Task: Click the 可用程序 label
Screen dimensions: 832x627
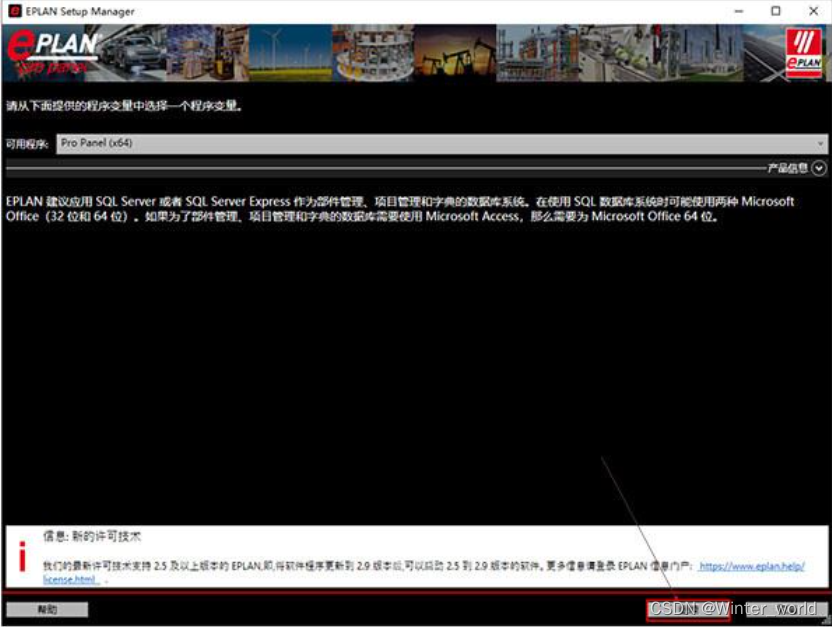Action: click(x=27, y=144)
